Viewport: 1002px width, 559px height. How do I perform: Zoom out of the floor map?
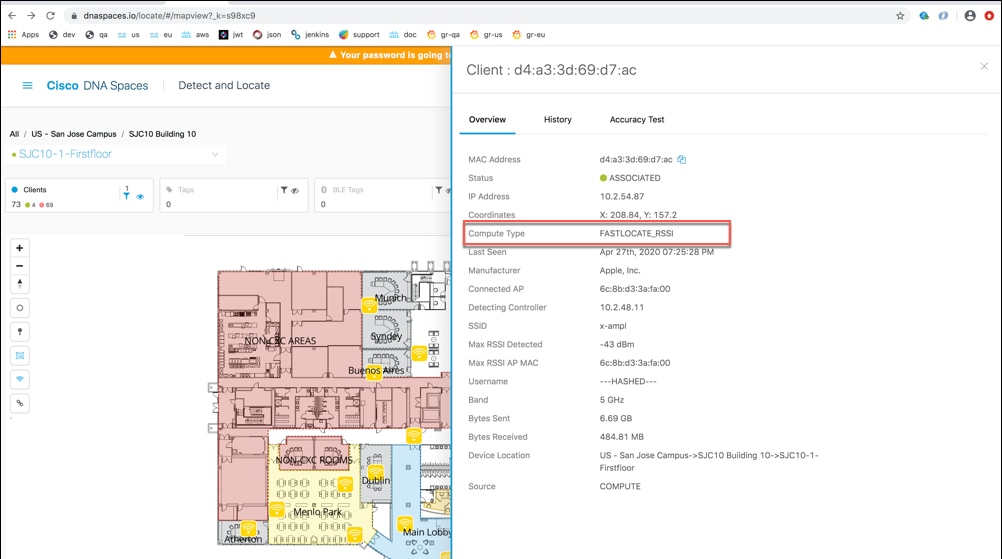click(20, 266)
